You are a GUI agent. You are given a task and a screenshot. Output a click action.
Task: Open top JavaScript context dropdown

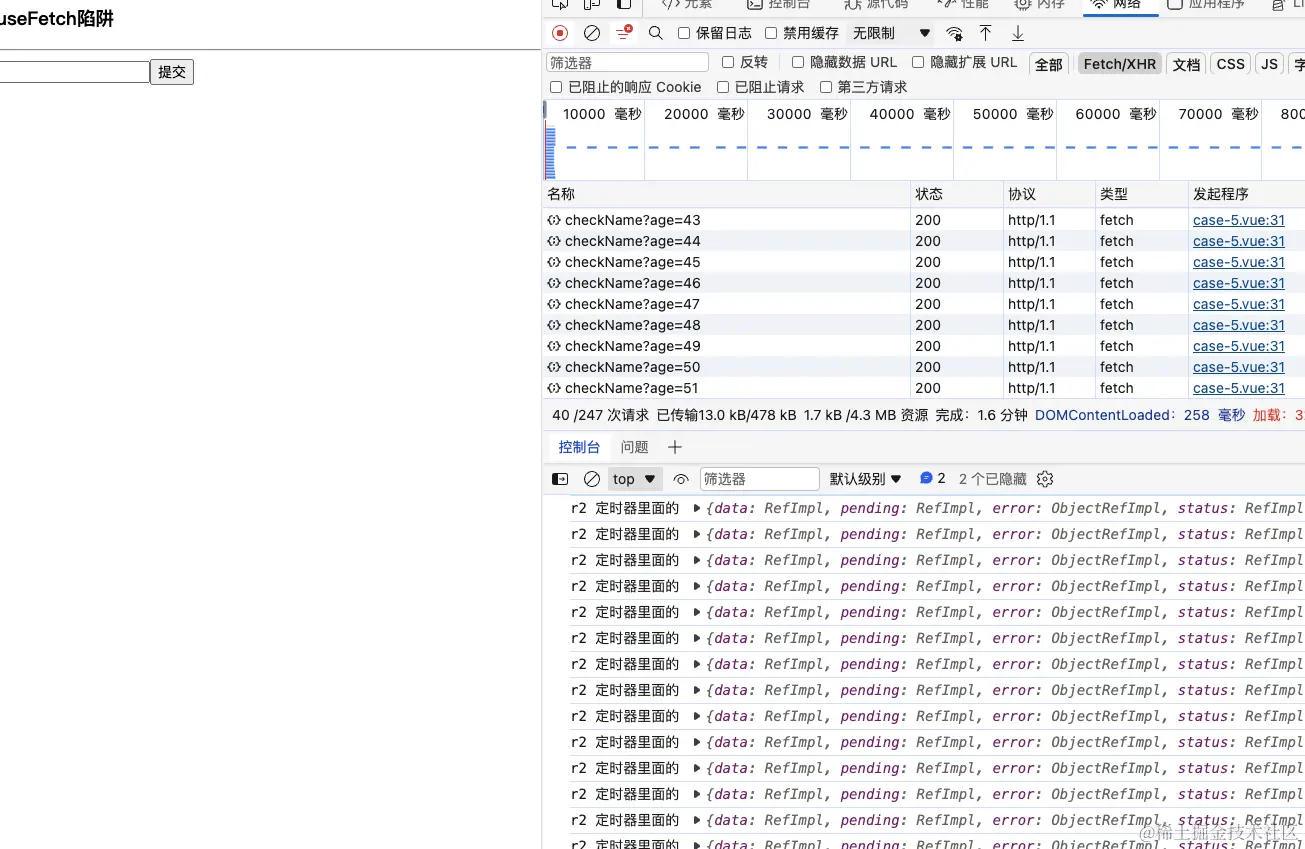tap(635, 479)
